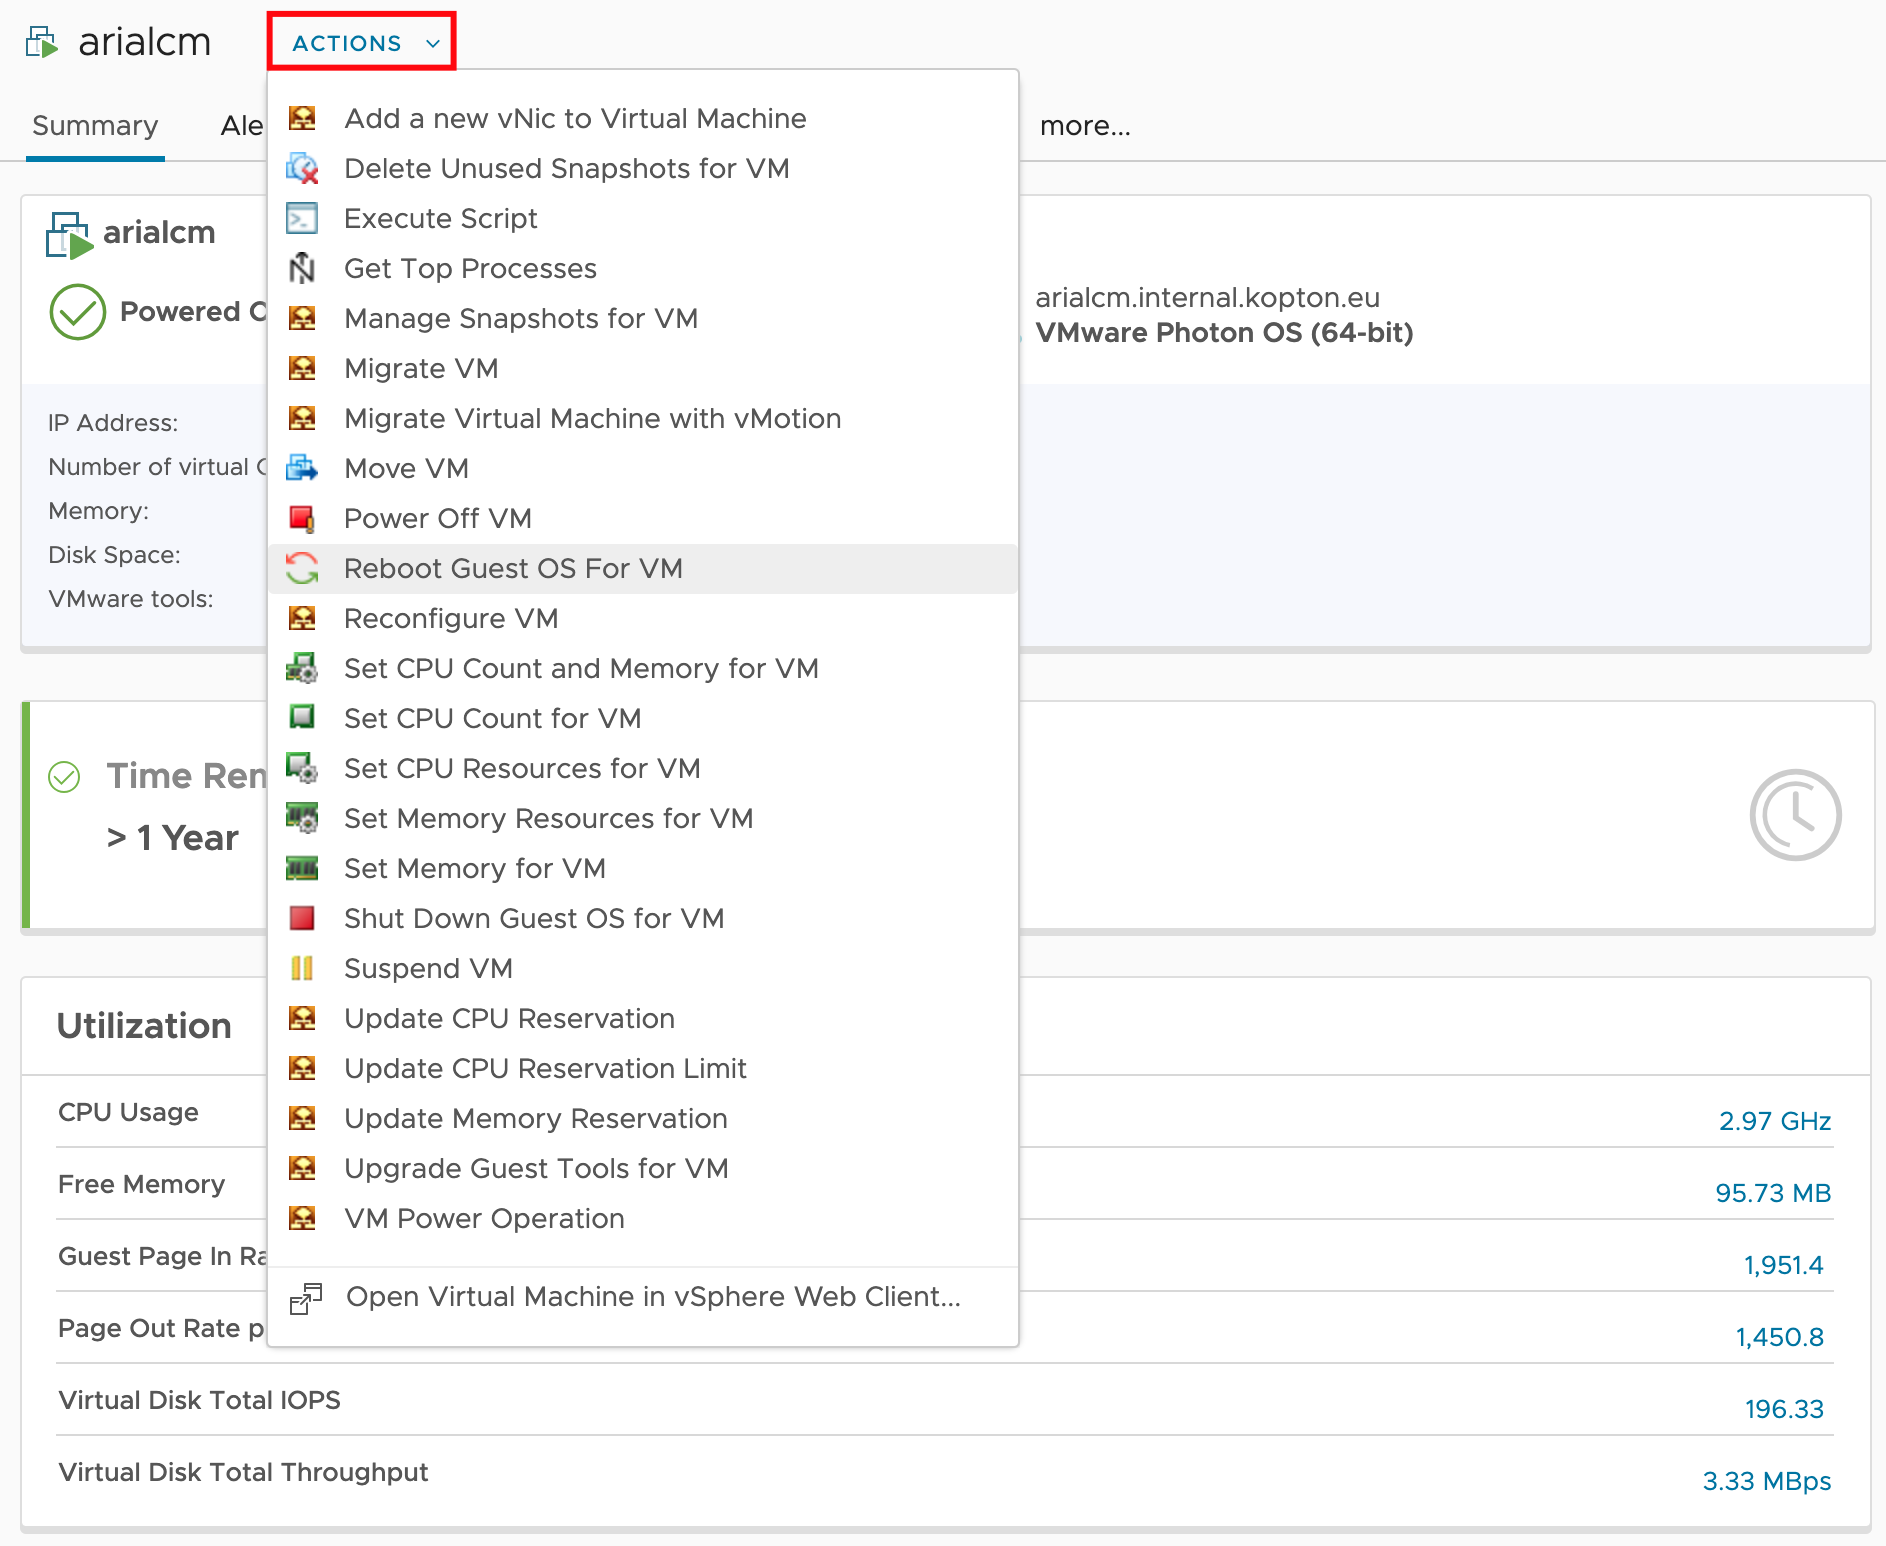The width and height of the screenshot is (1886, 1546).
Task: Click the 3.33 MBps throughput value
Action: pos(1767,1481)
